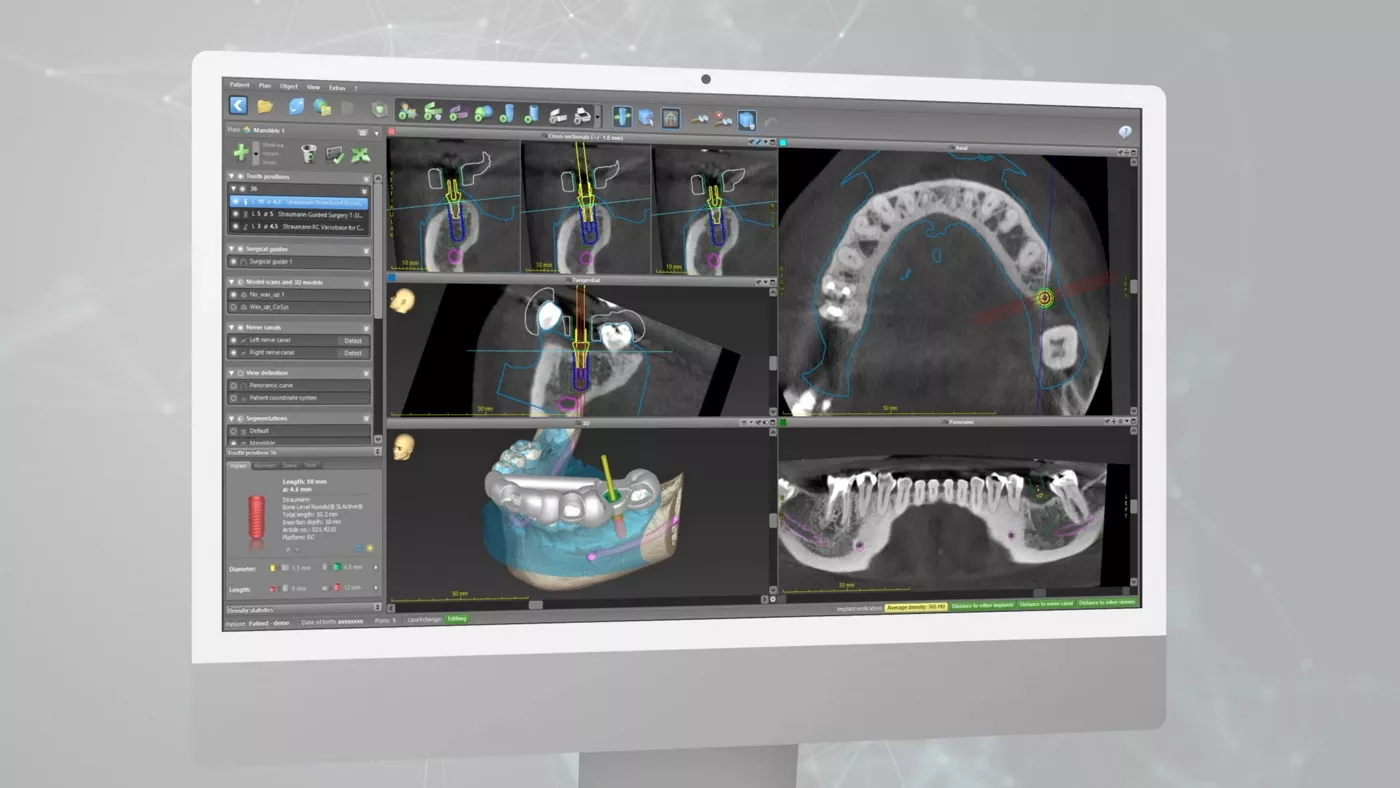Click the help speech bubble icon
The height and width of the screenshot is (788, 1400).
(1124, 132)
